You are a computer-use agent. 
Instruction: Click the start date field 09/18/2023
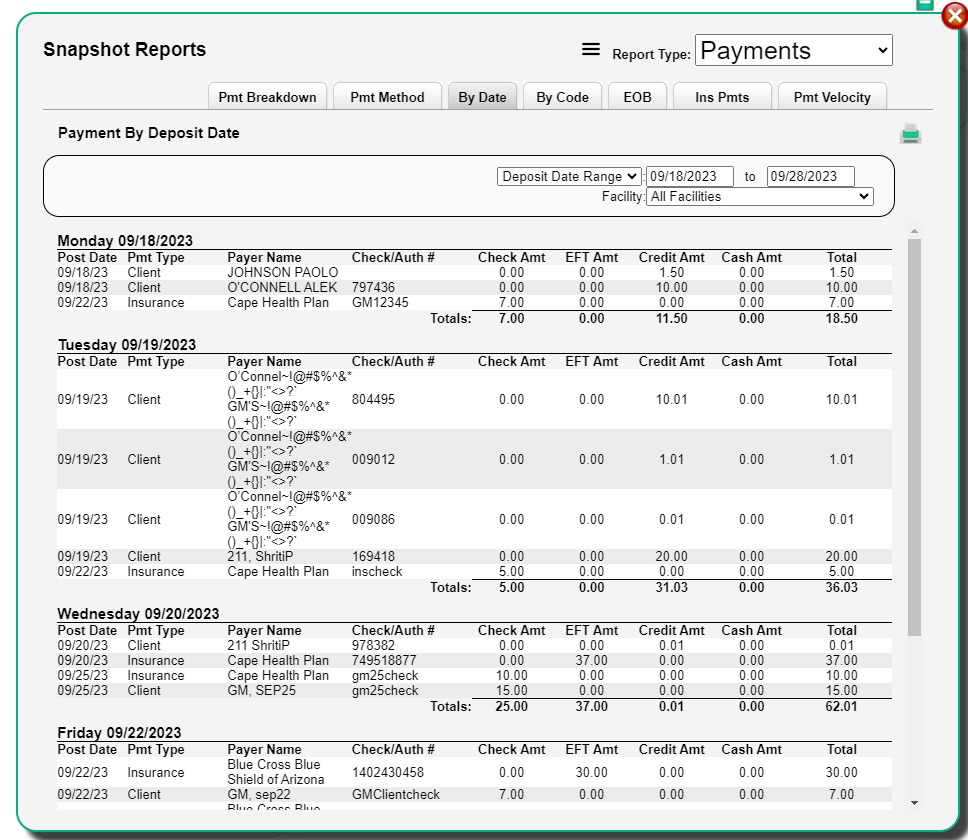click(x=690, y=177)
